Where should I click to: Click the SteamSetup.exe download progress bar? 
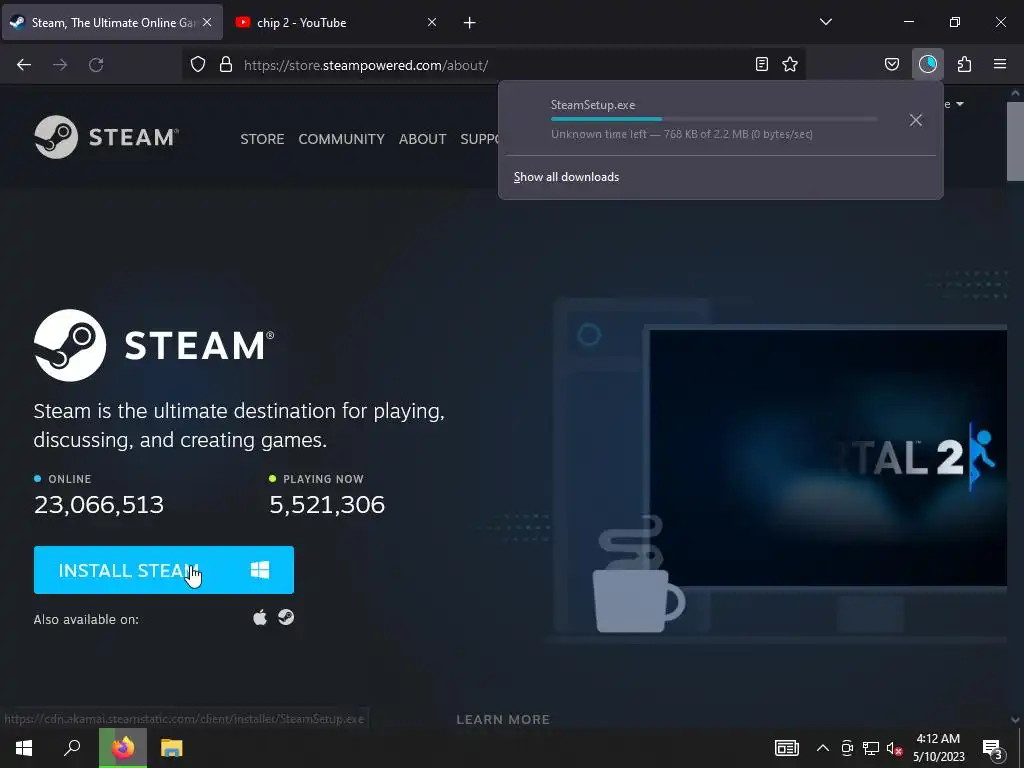(x=714, y=119)
